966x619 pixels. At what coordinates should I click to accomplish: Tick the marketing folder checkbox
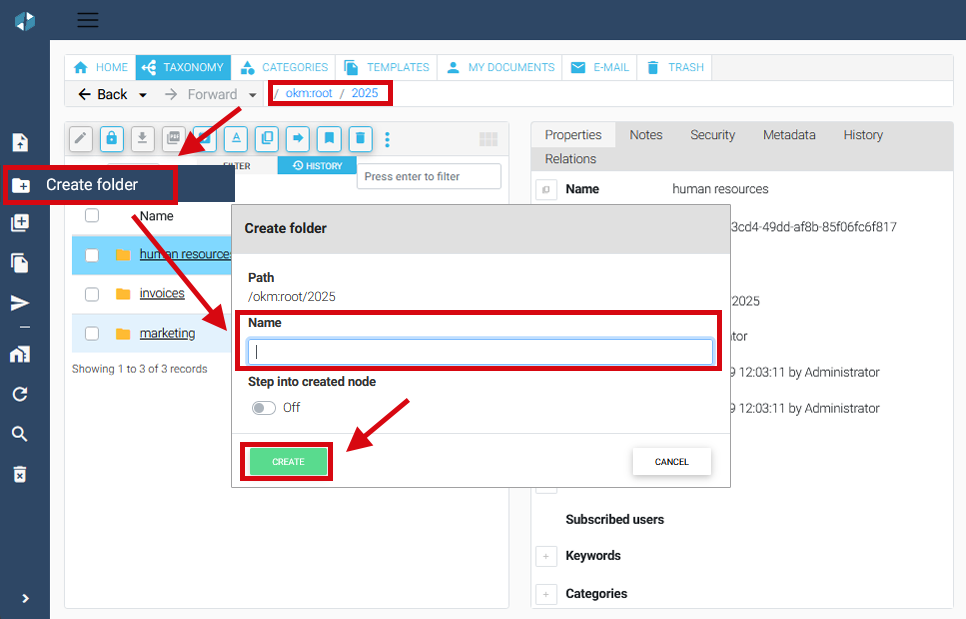(92, 334)
